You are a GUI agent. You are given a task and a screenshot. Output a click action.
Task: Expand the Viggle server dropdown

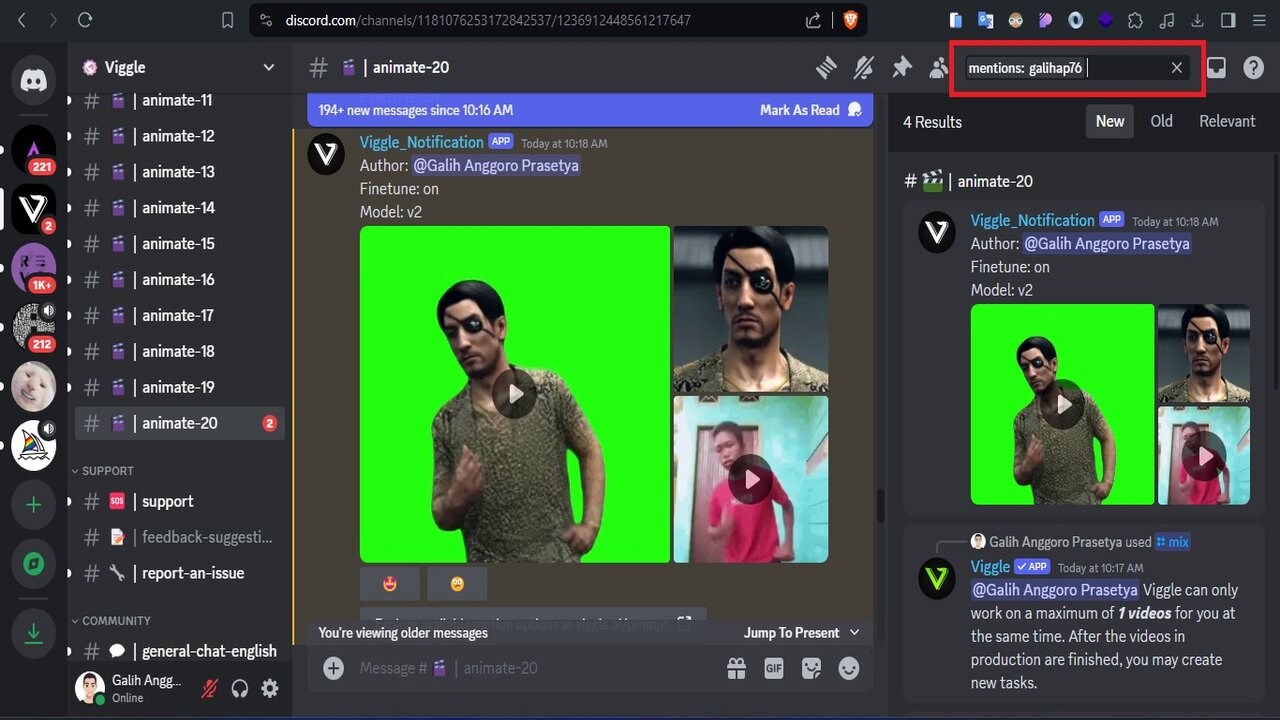pos(268,67)
